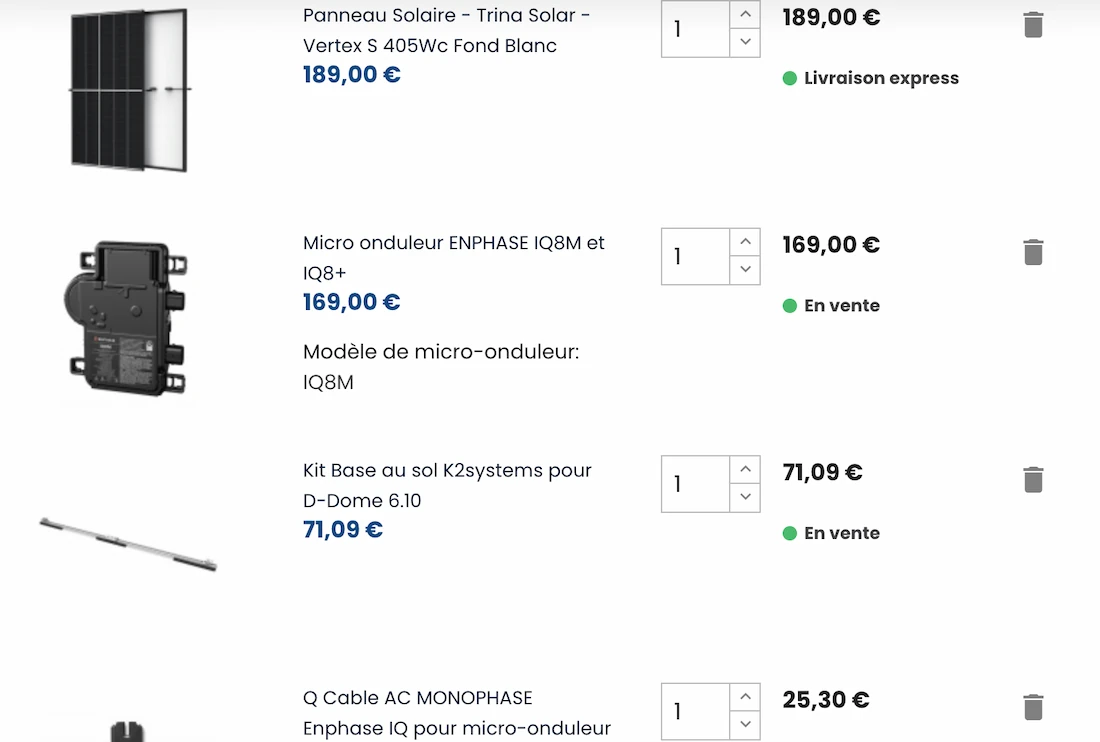Delete the Kit Base au sol K2systems item
Screen dimensions: 1100x742
[1033, 480]
